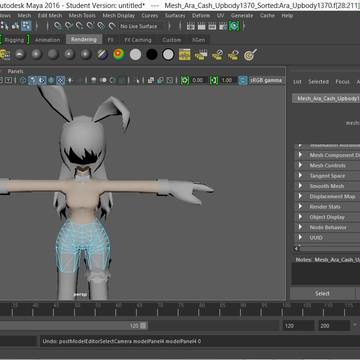Click the ramp shader rainbow sphere shelf icon

pos(119,54)
